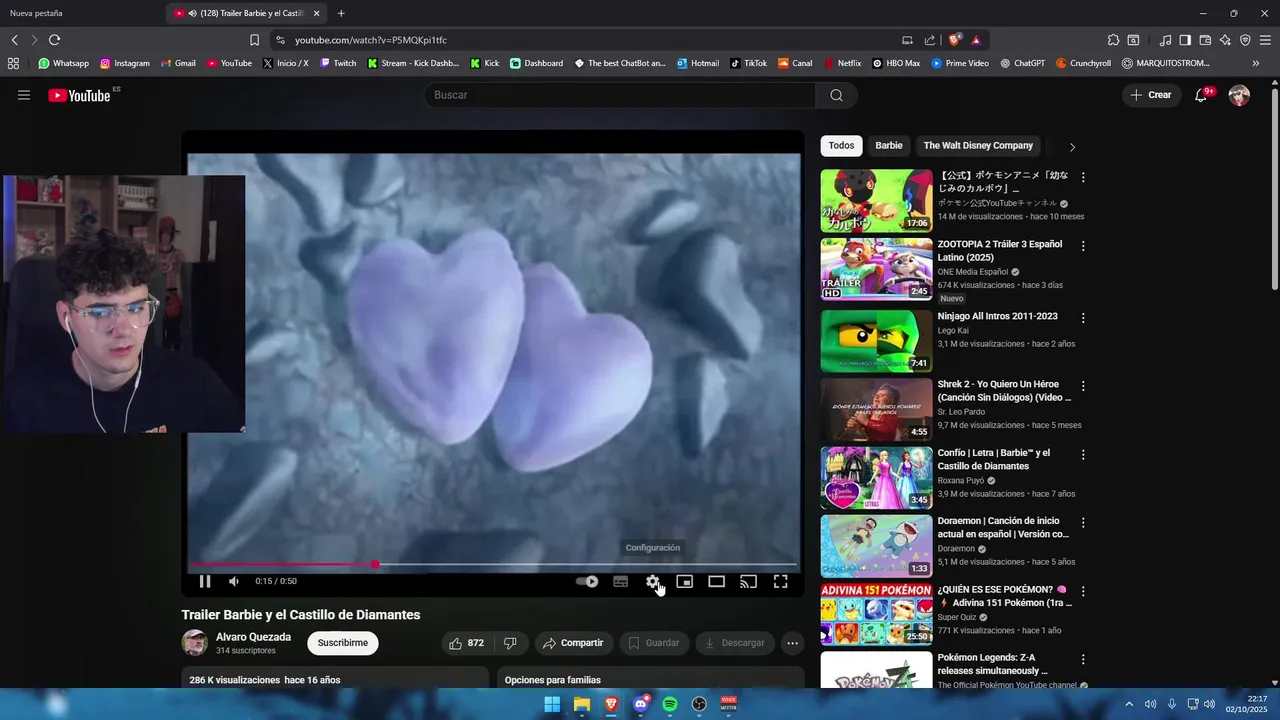
Task: Click the Guardar button
Action: [x=654, y=643]
